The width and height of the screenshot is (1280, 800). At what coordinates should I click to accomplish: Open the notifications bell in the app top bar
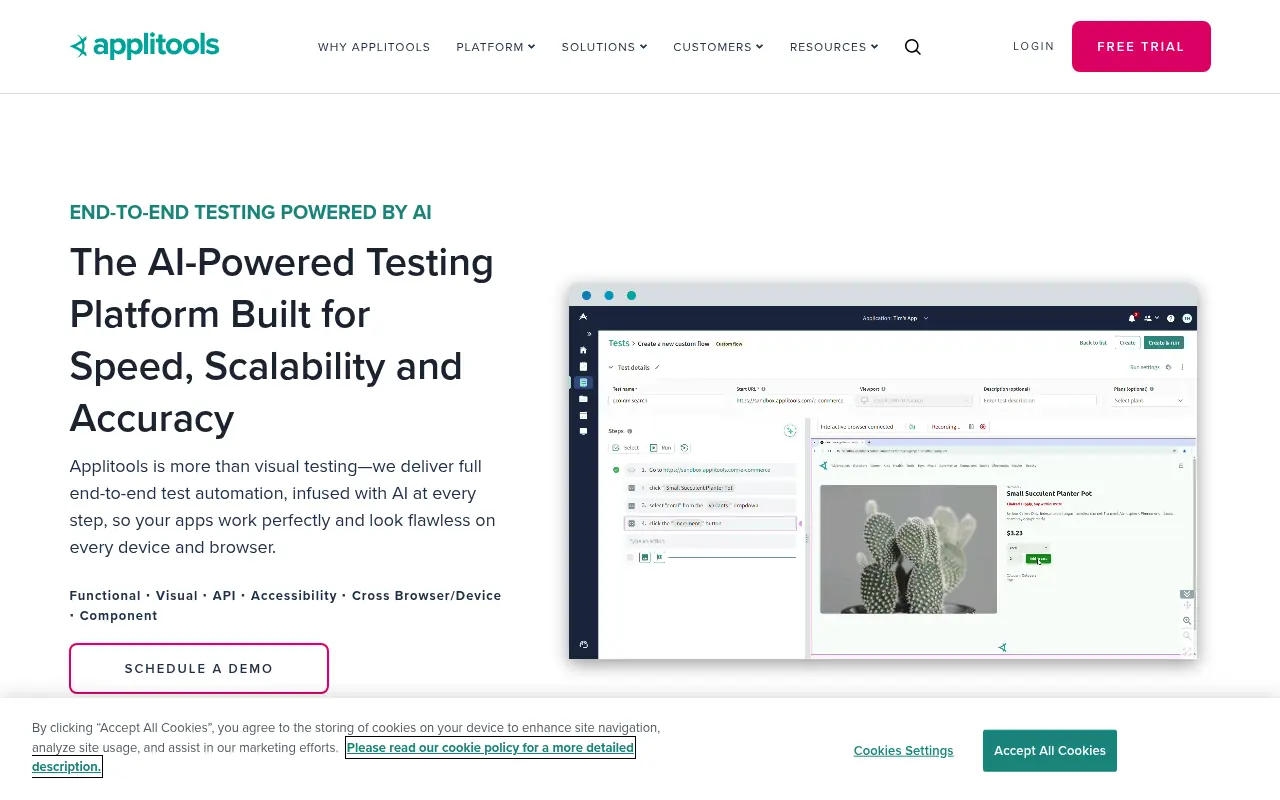[1132, 318]
